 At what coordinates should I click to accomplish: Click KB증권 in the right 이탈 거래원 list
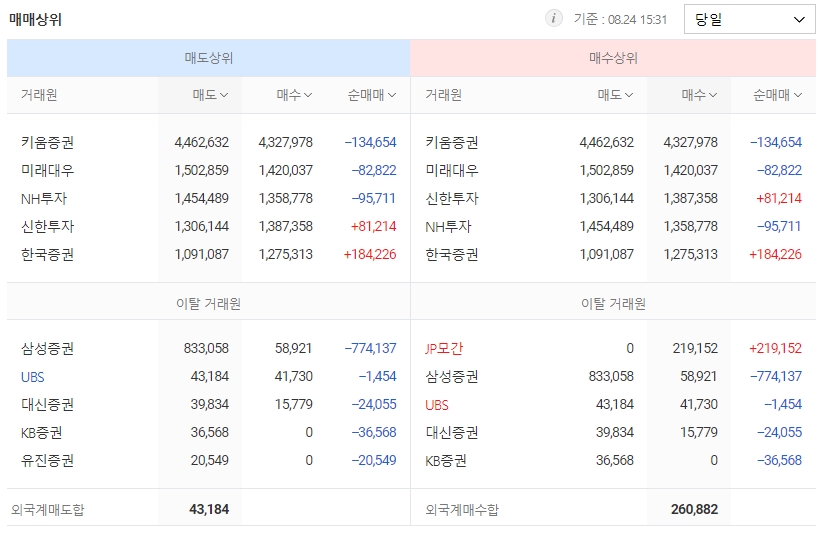446,461
